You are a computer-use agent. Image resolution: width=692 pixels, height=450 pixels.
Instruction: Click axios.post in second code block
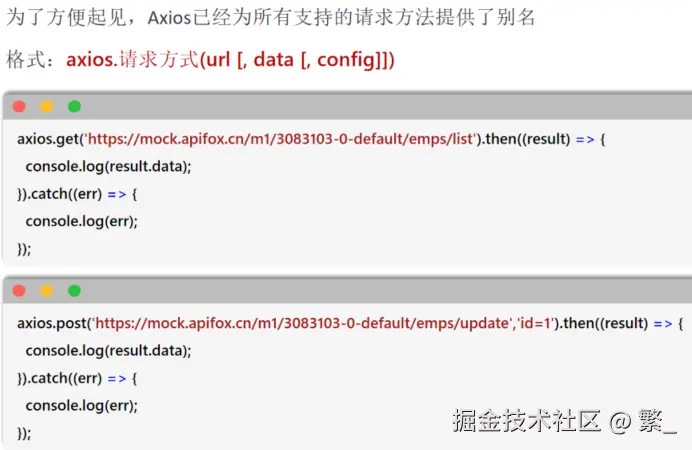[x=52, y=323]
